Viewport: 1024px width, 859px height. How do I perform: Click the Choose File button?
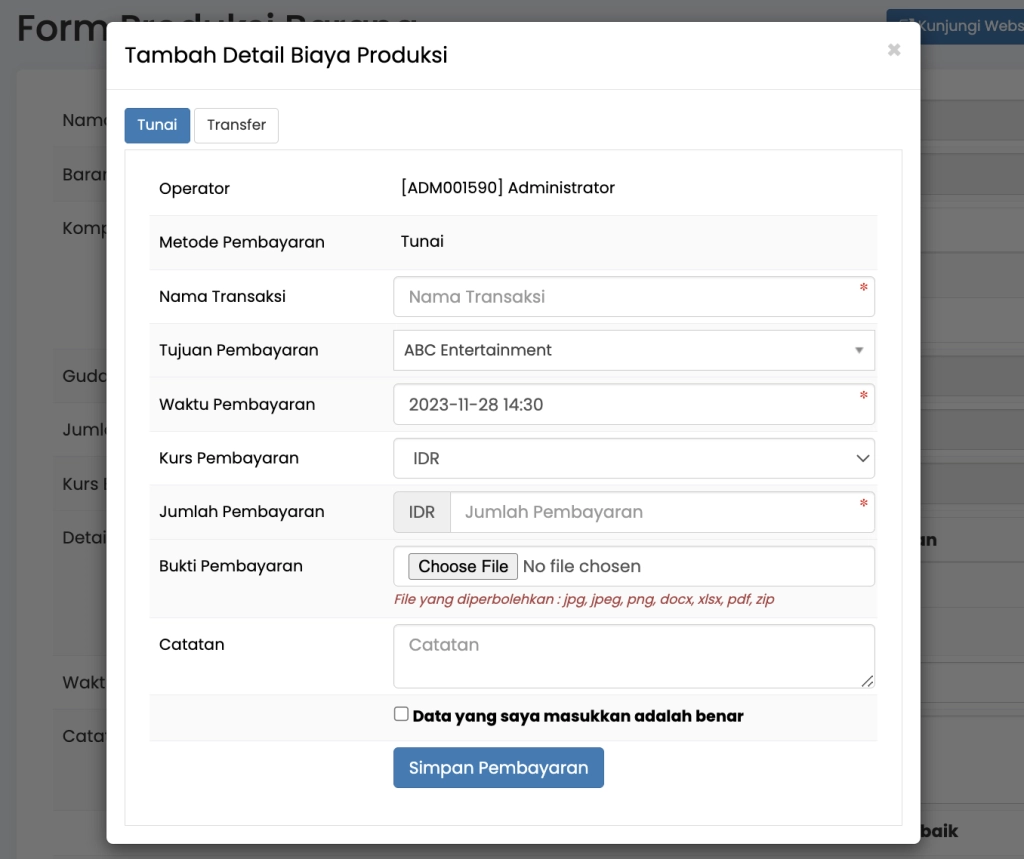(463, 567)
